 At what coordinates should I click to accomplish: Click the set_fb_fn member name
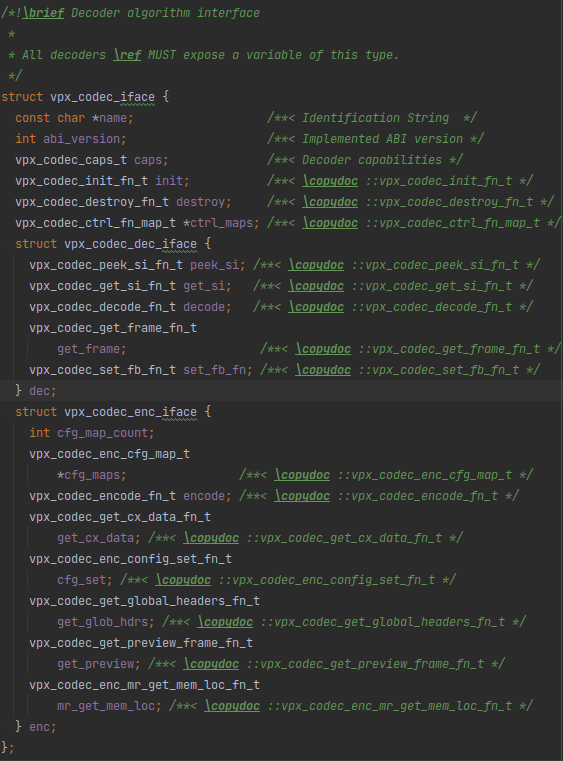215,370
